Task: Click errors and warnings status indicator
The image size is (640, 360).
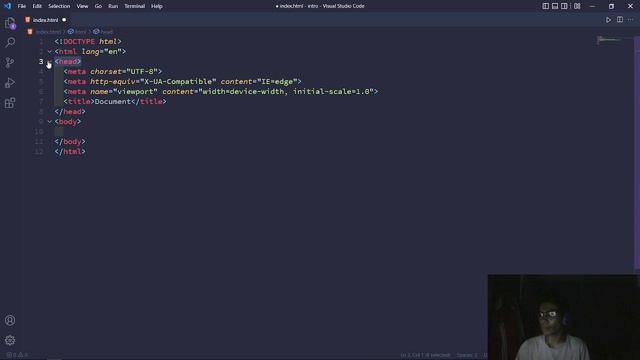Action: click(x=17, y=355)
